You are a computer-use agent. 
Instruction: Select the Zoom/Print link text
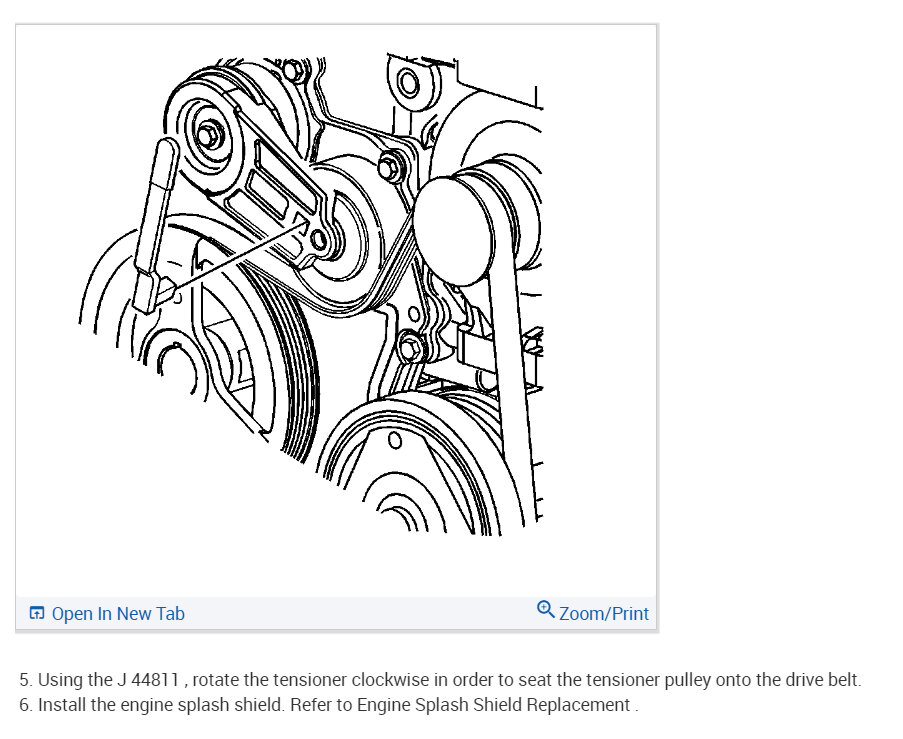tap(604, 613)
